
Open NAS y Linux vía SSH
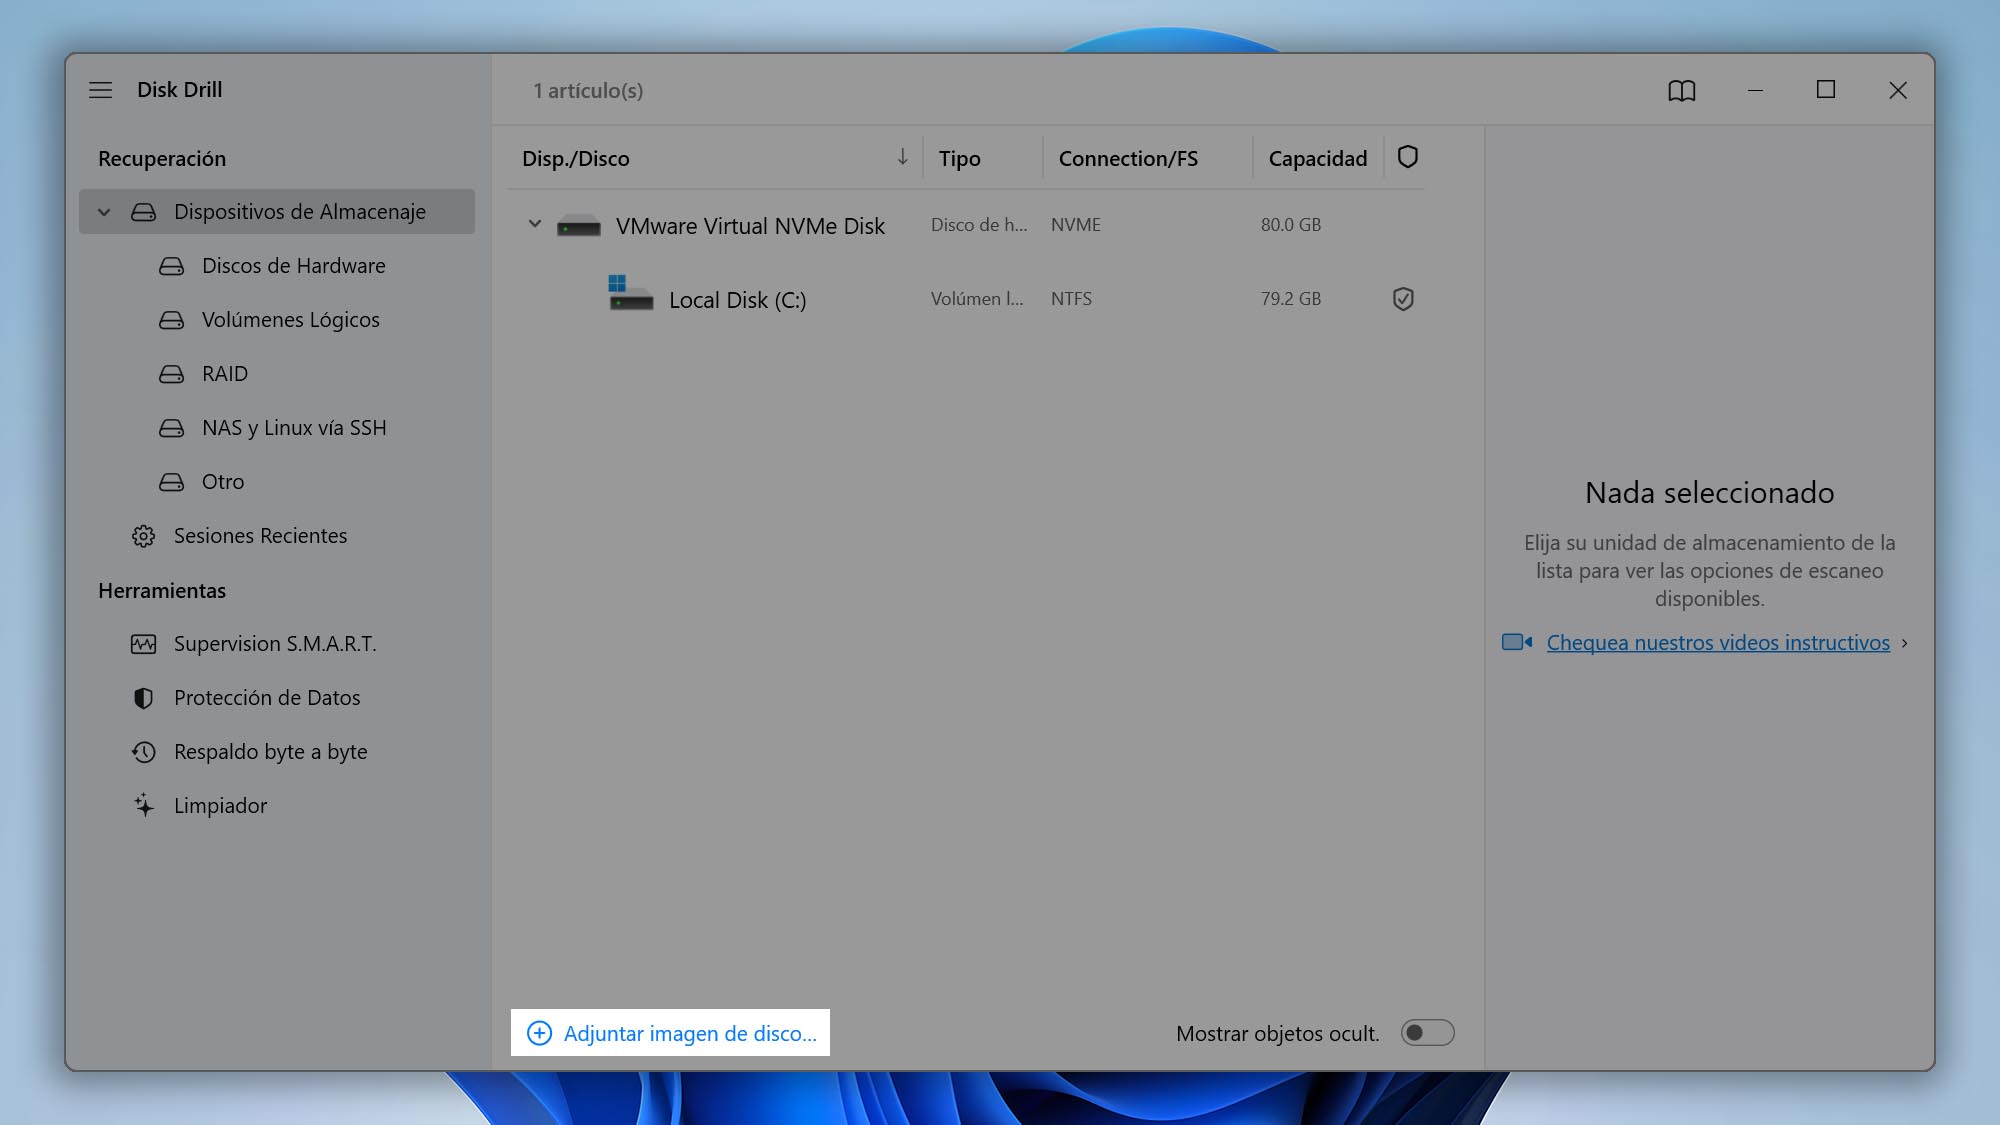tap(294, 428)
